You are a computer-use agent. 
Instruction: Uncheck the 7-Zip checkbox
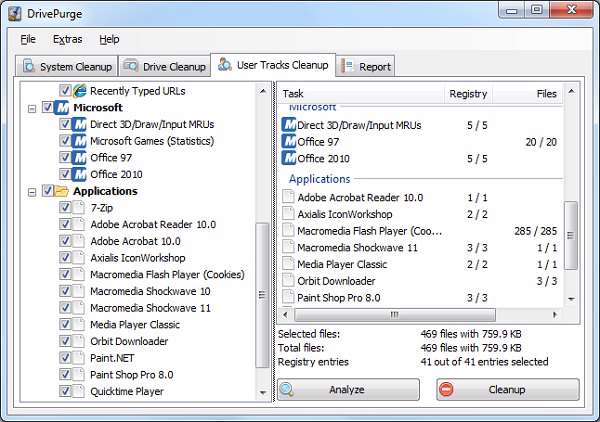65,207
